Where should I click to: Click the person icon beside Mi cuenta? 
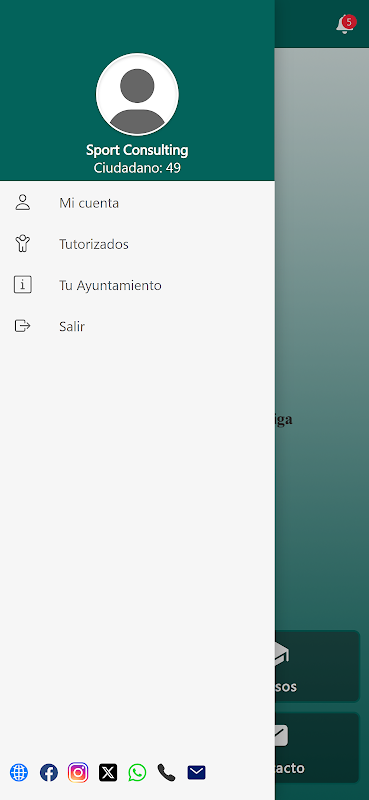coord(22,203)
